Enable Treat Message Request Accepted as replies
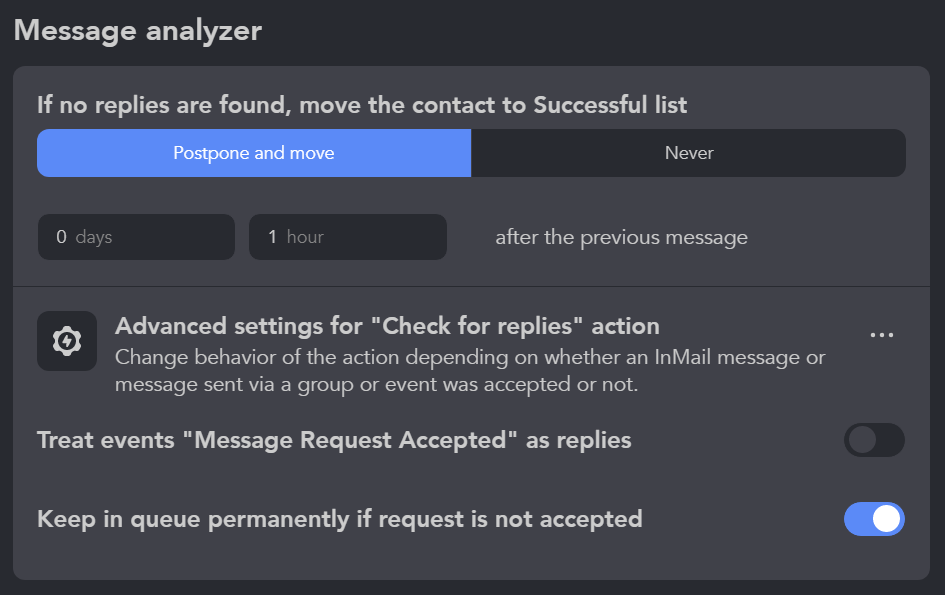 [874, 440]
